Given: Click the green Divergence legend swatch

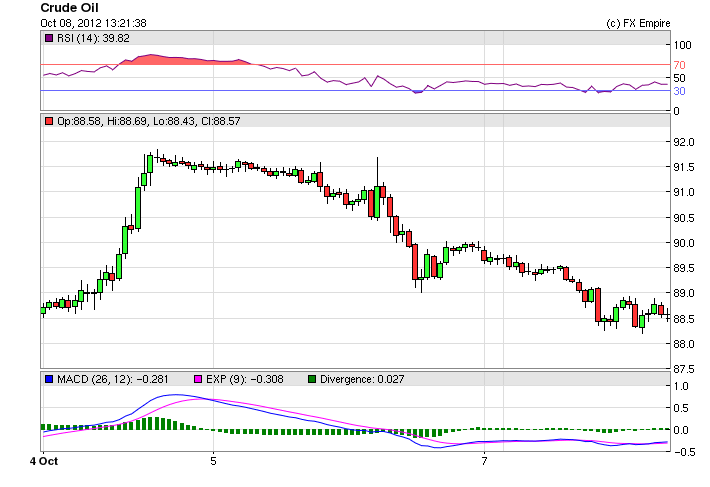Looking at the screenshot, I should (x=312, y=379).
